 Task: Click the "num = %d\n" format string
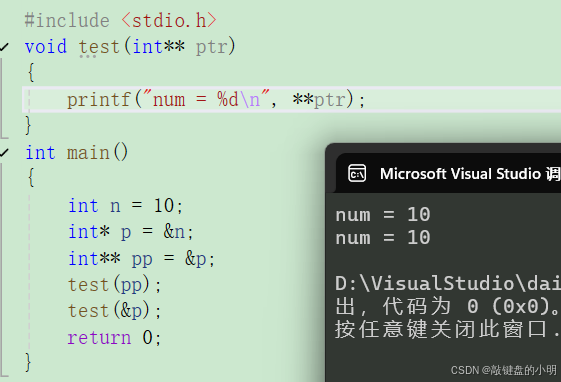[206, 99]
